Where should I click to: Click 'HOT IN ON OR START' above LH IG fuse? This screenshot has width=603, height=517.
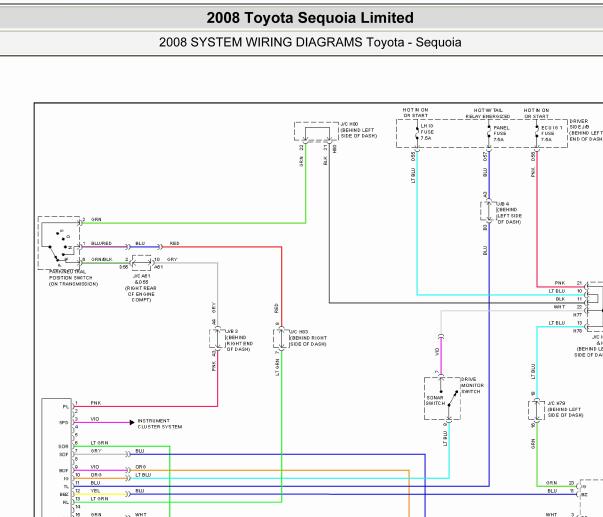click(415, 113)
